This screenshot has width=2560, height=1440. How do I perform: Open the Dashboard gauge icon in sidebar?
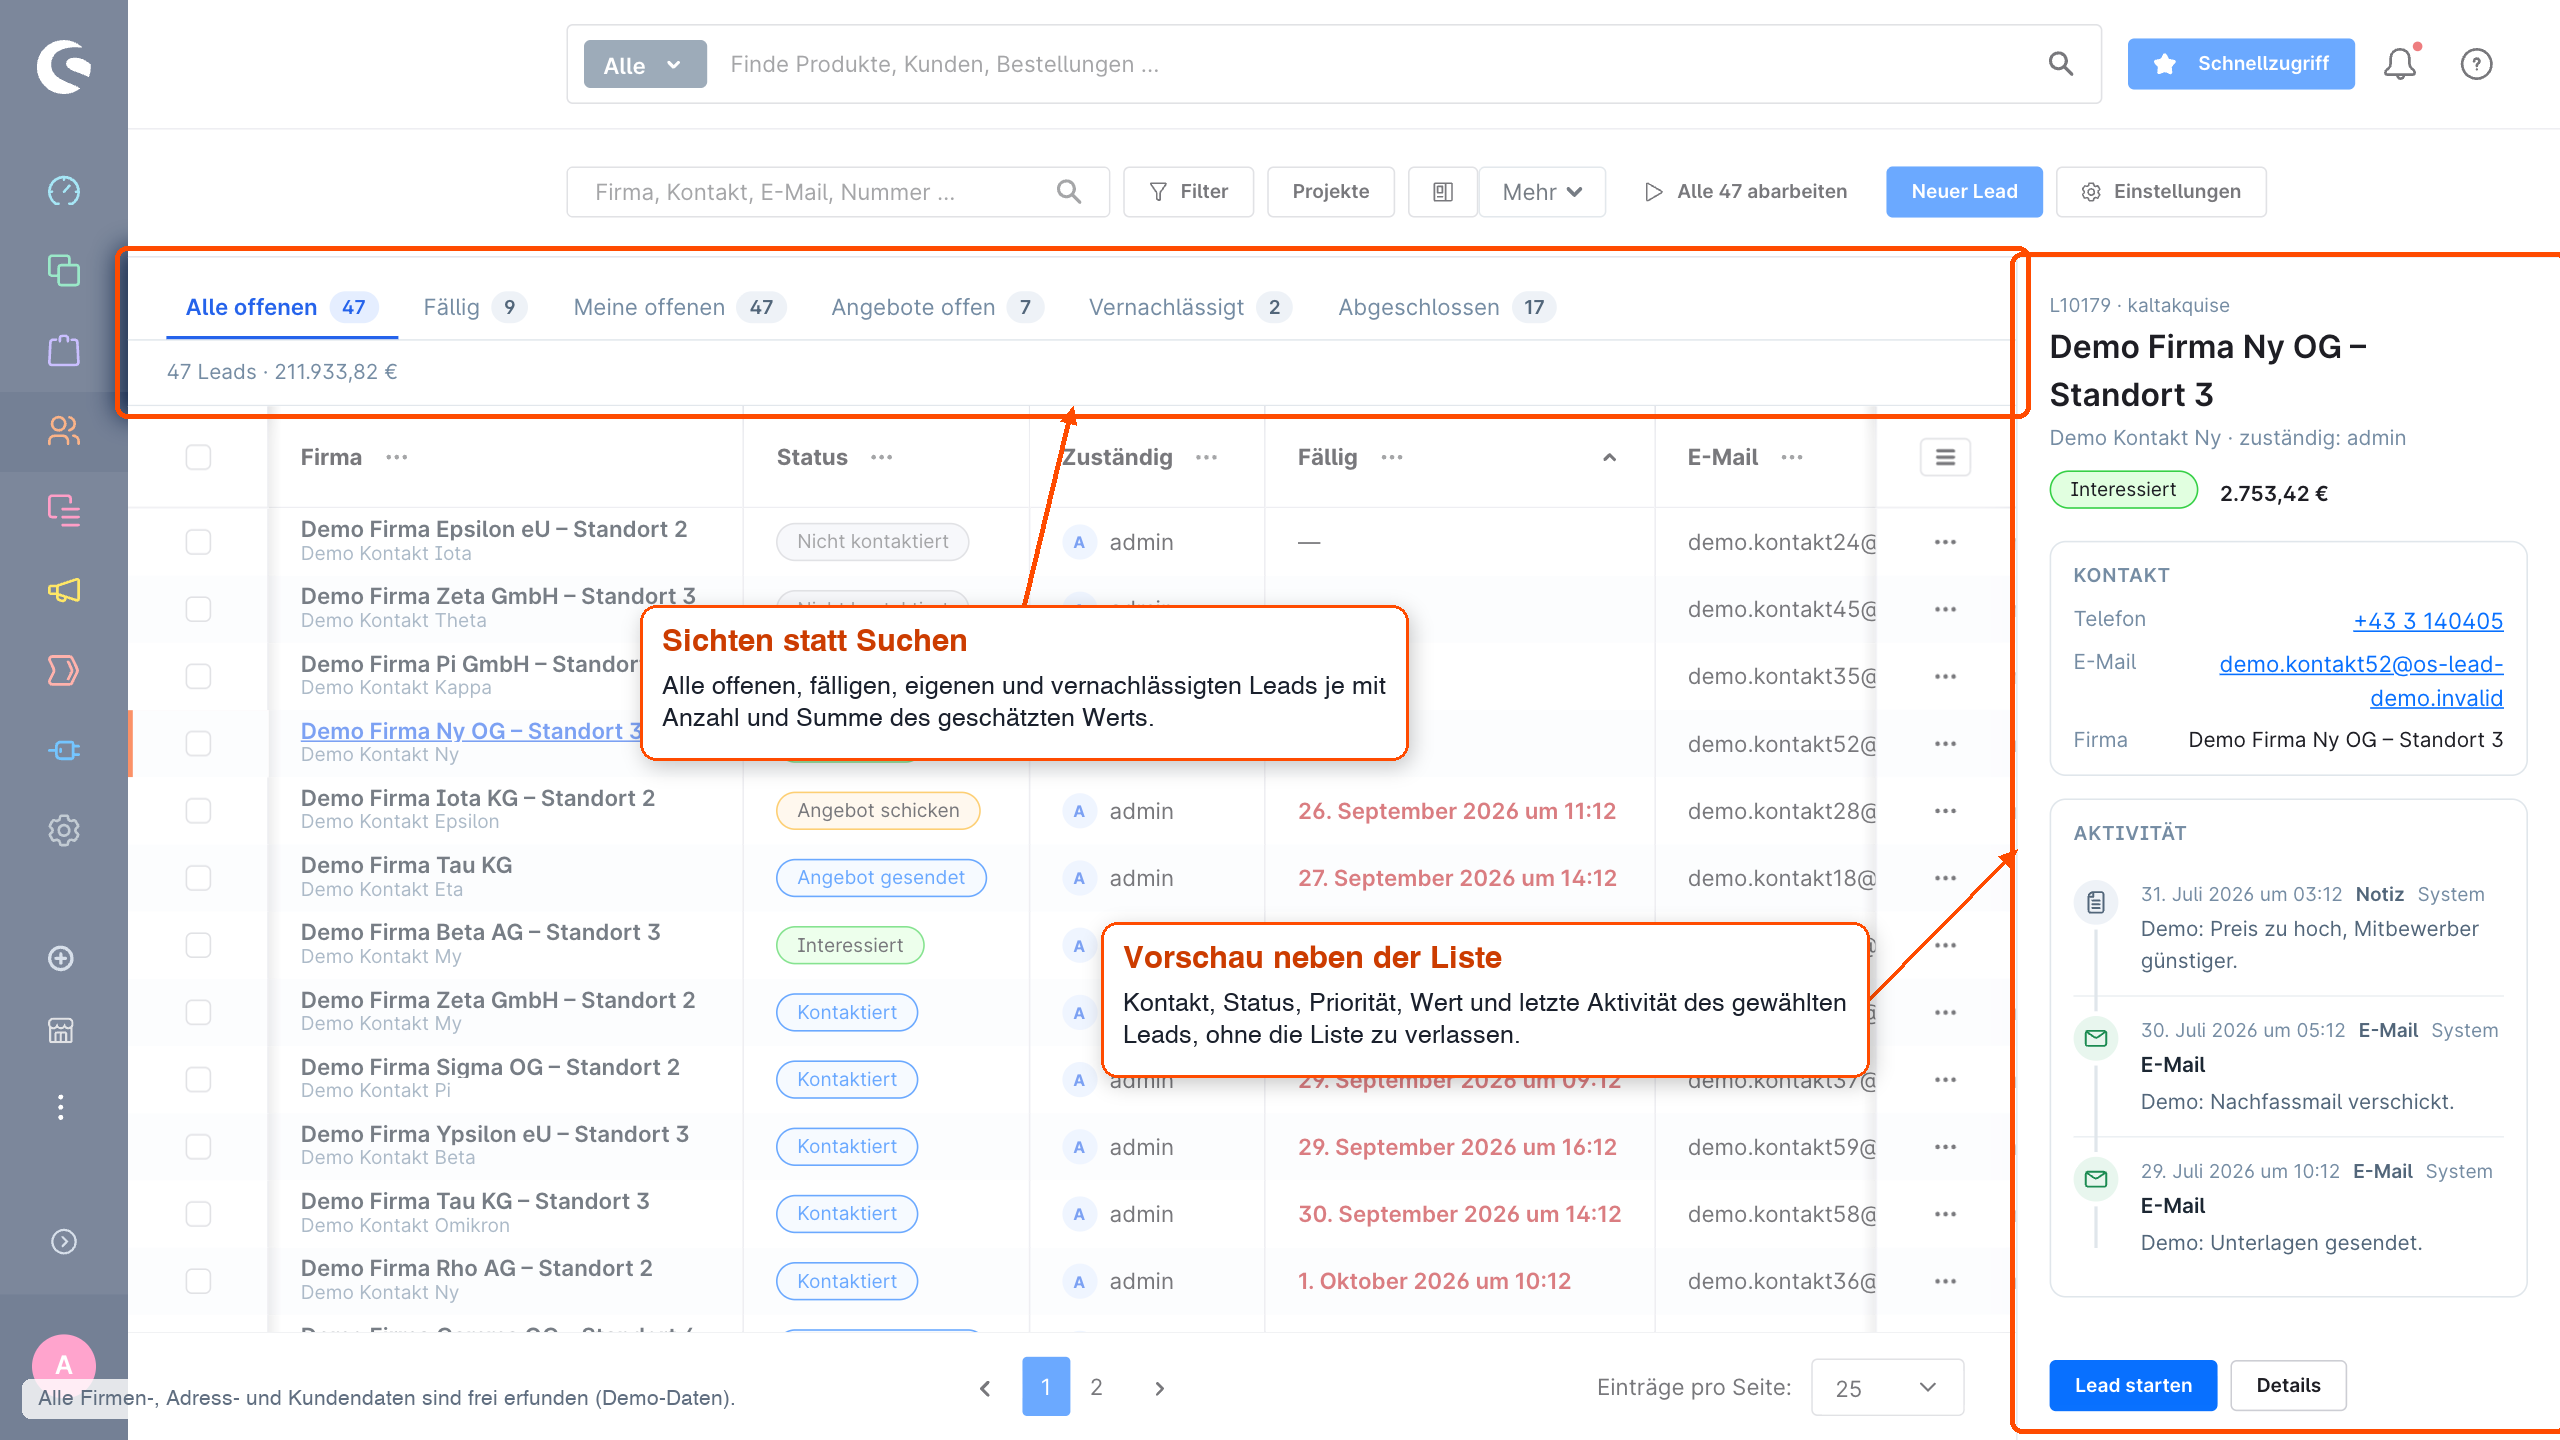64,190
